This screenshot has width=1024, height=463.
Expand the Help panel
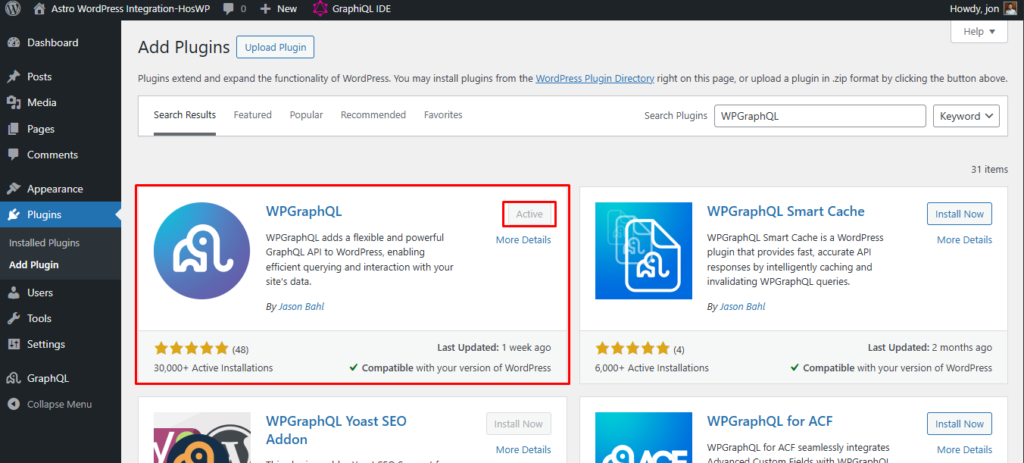point(978,32)
